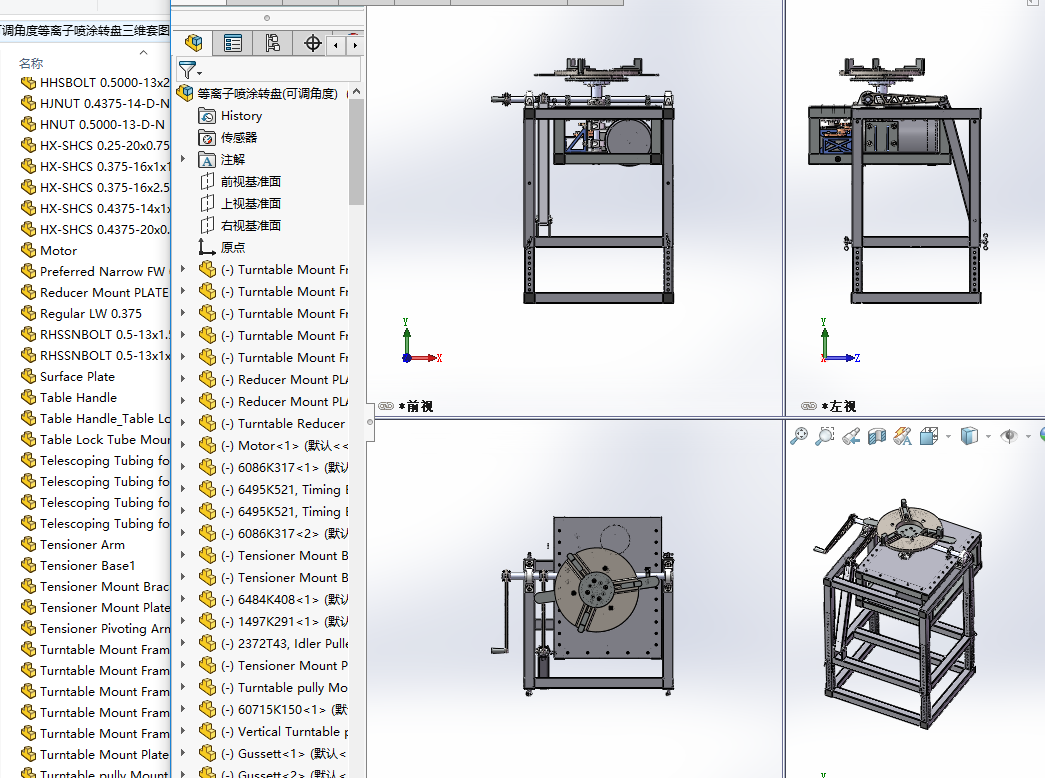Expand the 注解 annotations folder
Image resolution: width=1045 pixels, height=778 pixels.
[182, 160]
